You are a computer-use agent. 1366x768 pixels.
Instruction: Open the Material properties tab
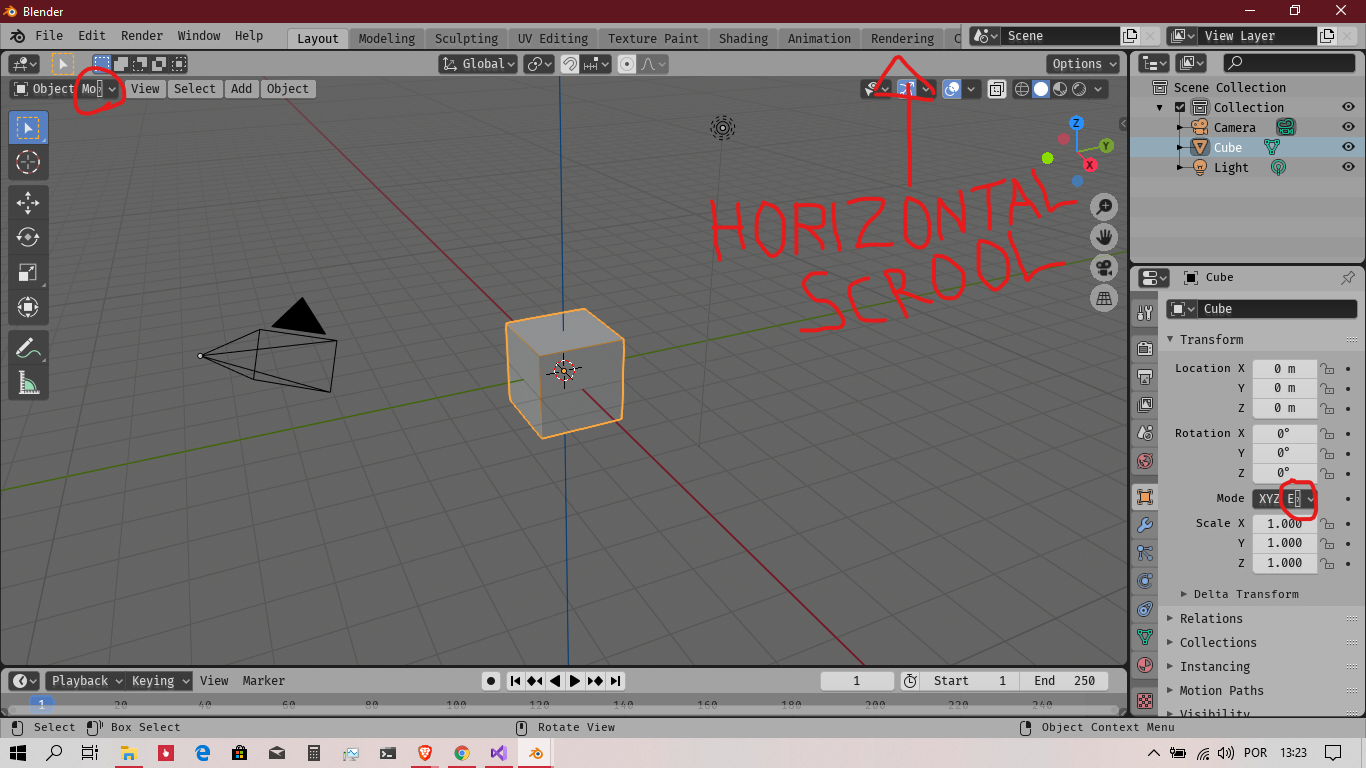coord(1145,665)
